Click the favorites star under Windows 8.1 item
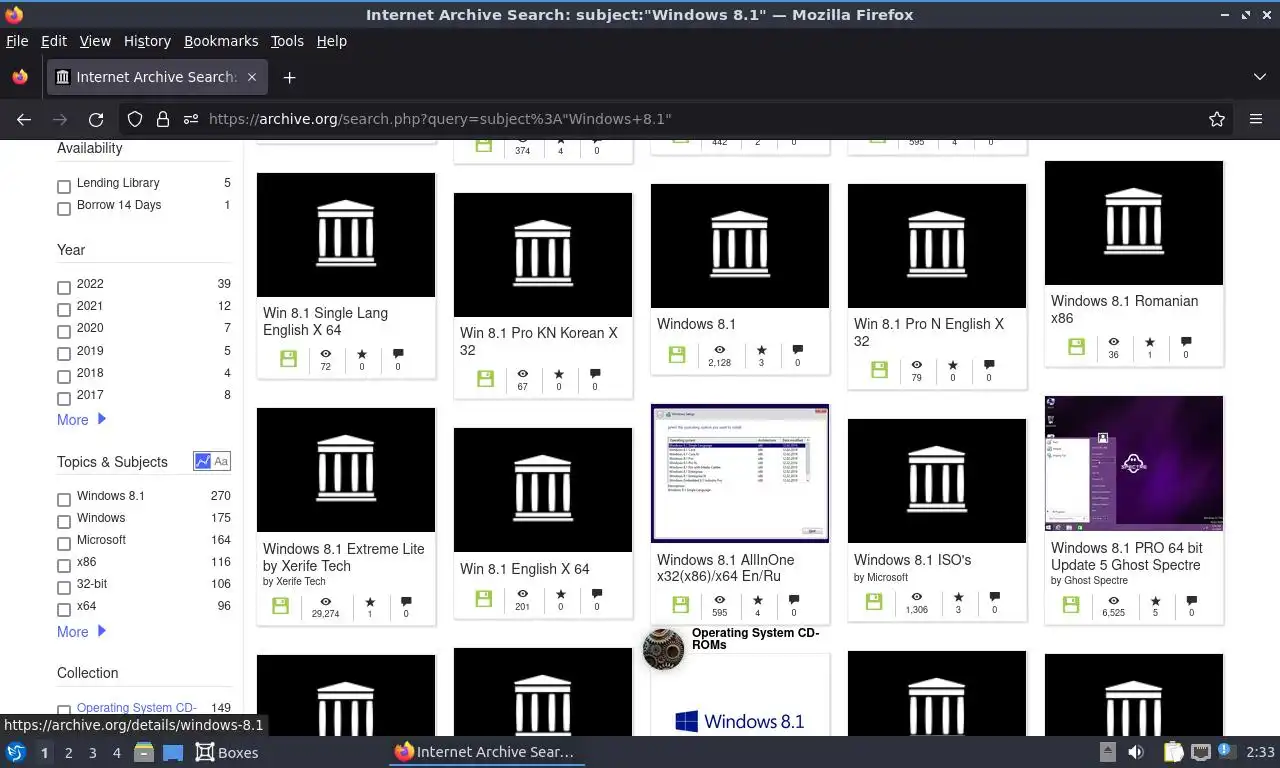The width and height of the screenshot is (1280, 768). click(761, 350)
